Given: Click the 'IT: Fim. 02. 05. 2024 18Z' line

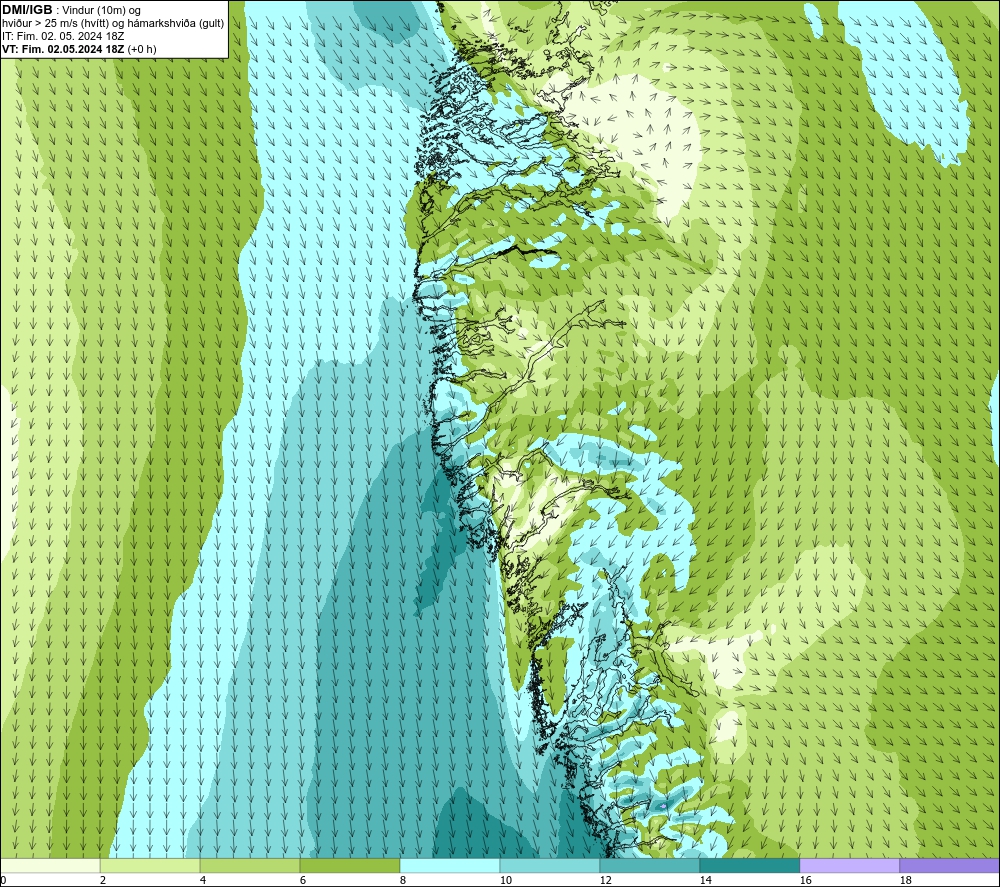Looking at the screenshot, I should 63,36.
